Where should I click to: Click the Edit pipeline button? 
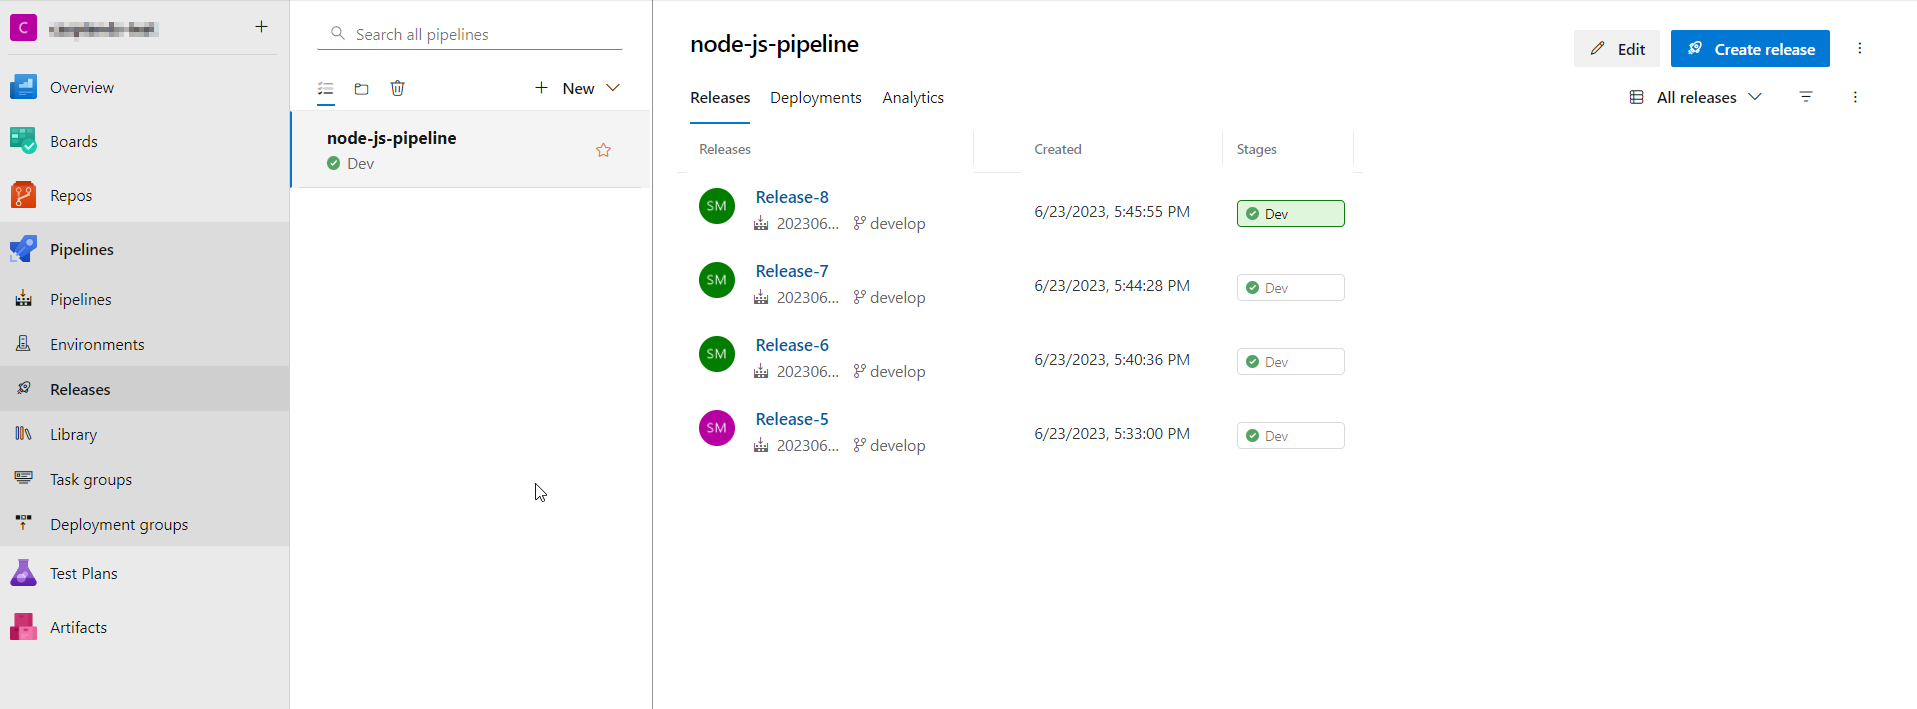pos(1617,48)
